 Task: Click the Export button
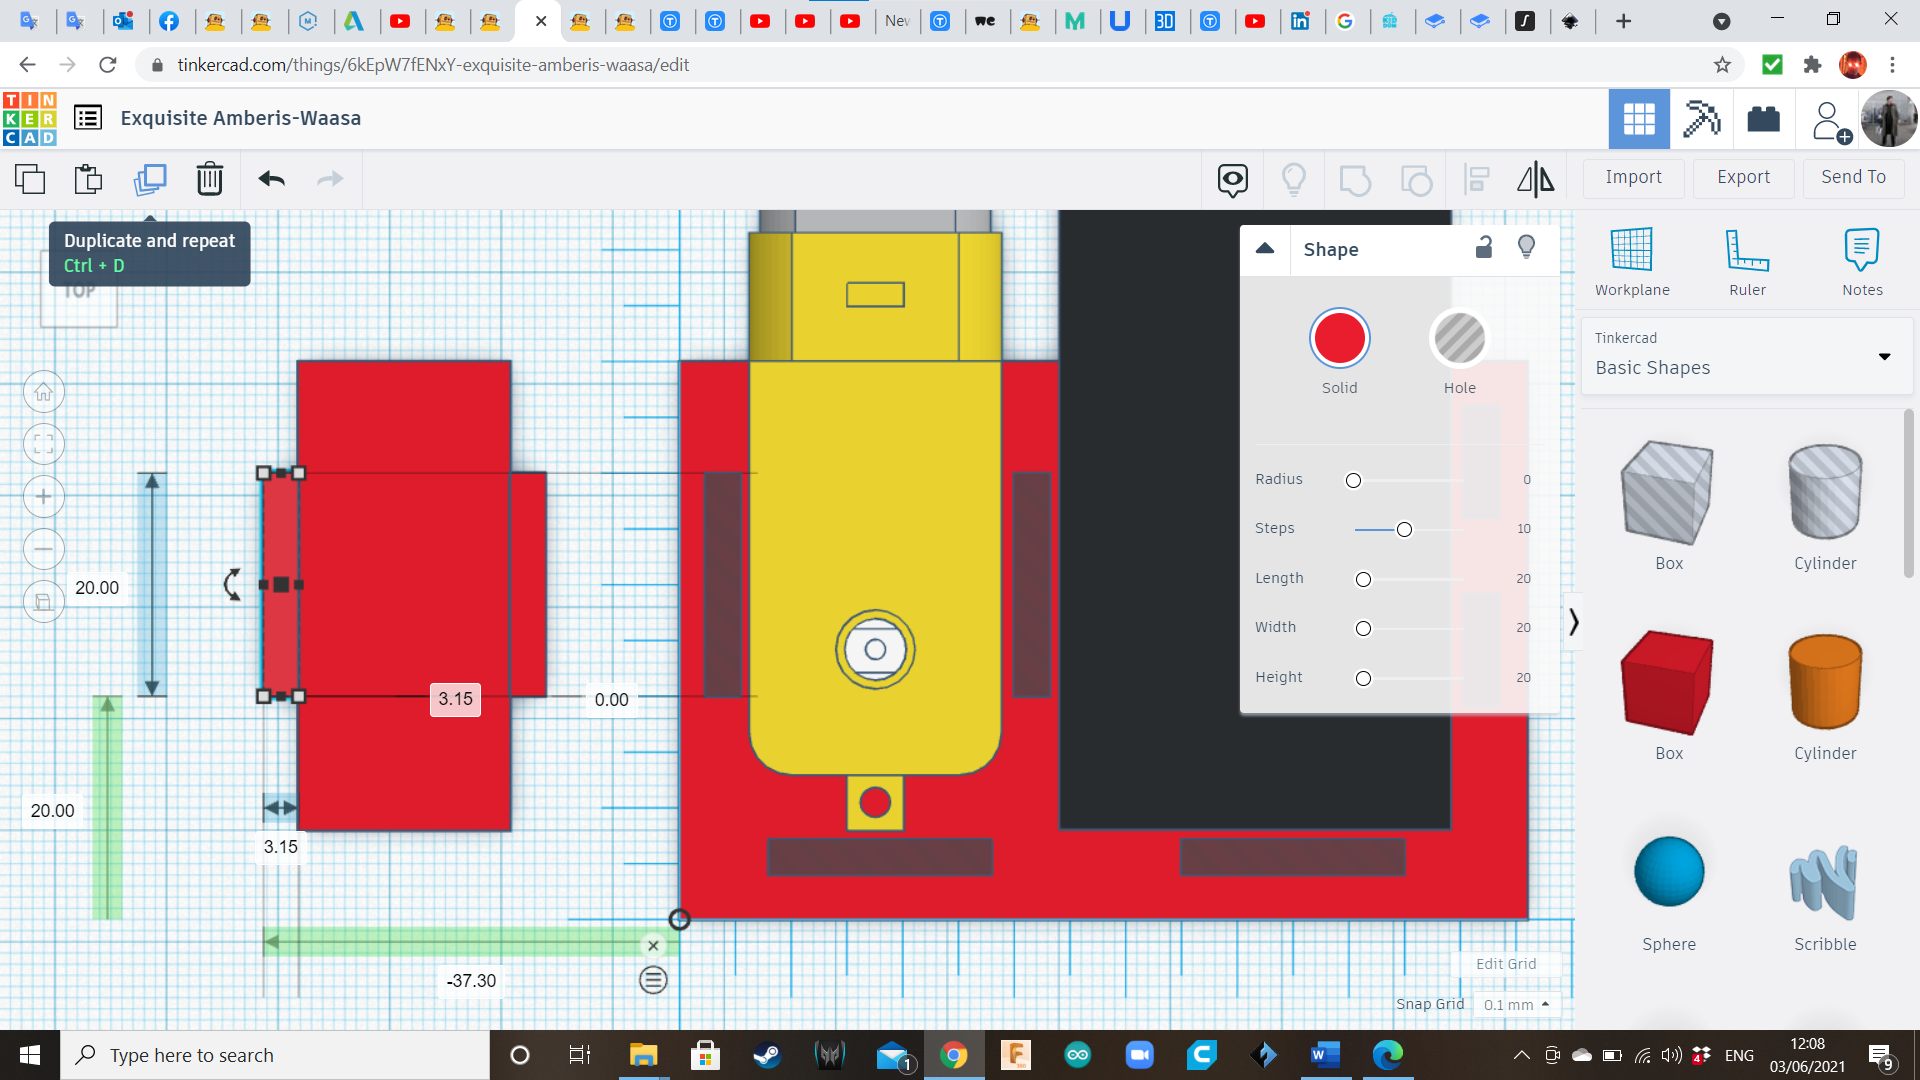click(x=1742, y=177)
